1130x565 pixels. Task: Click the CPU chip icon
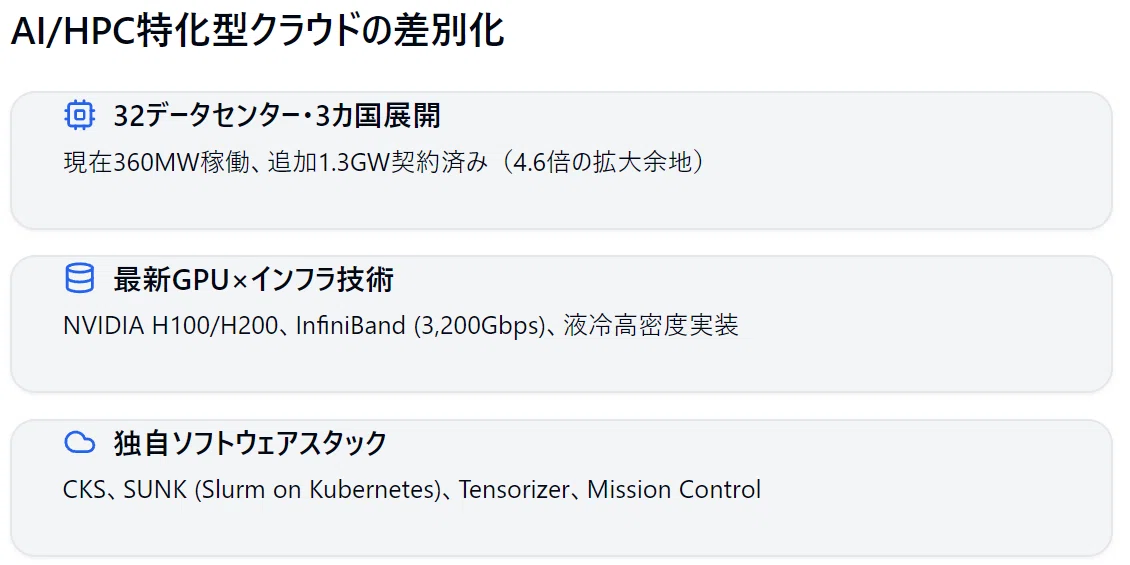coord(79,115)
